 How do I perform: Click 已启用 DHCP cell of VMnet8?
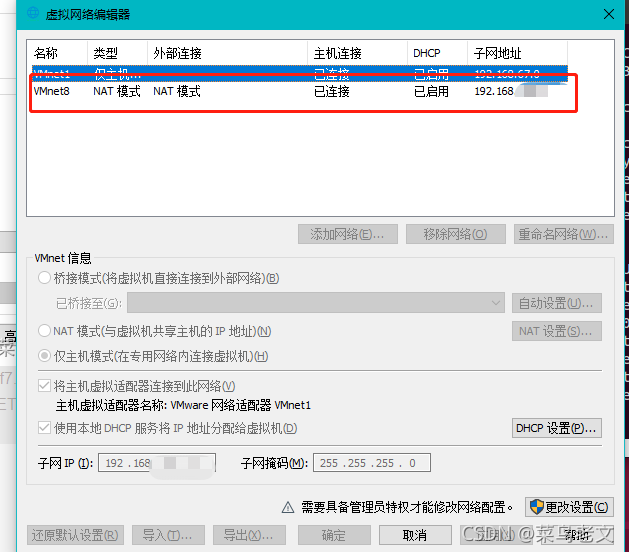[431, 91]
